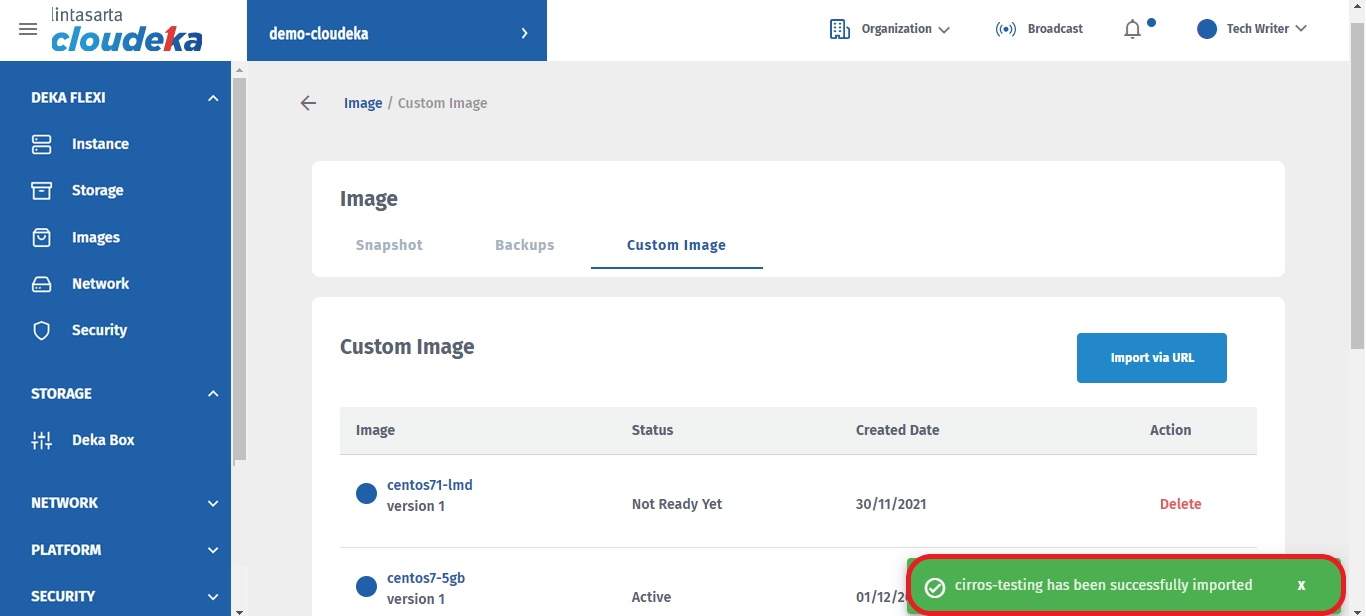Click the back arrow beside breadcrumb
The width and height of the screenshot is (1366, 616).
tap(308, 103)
